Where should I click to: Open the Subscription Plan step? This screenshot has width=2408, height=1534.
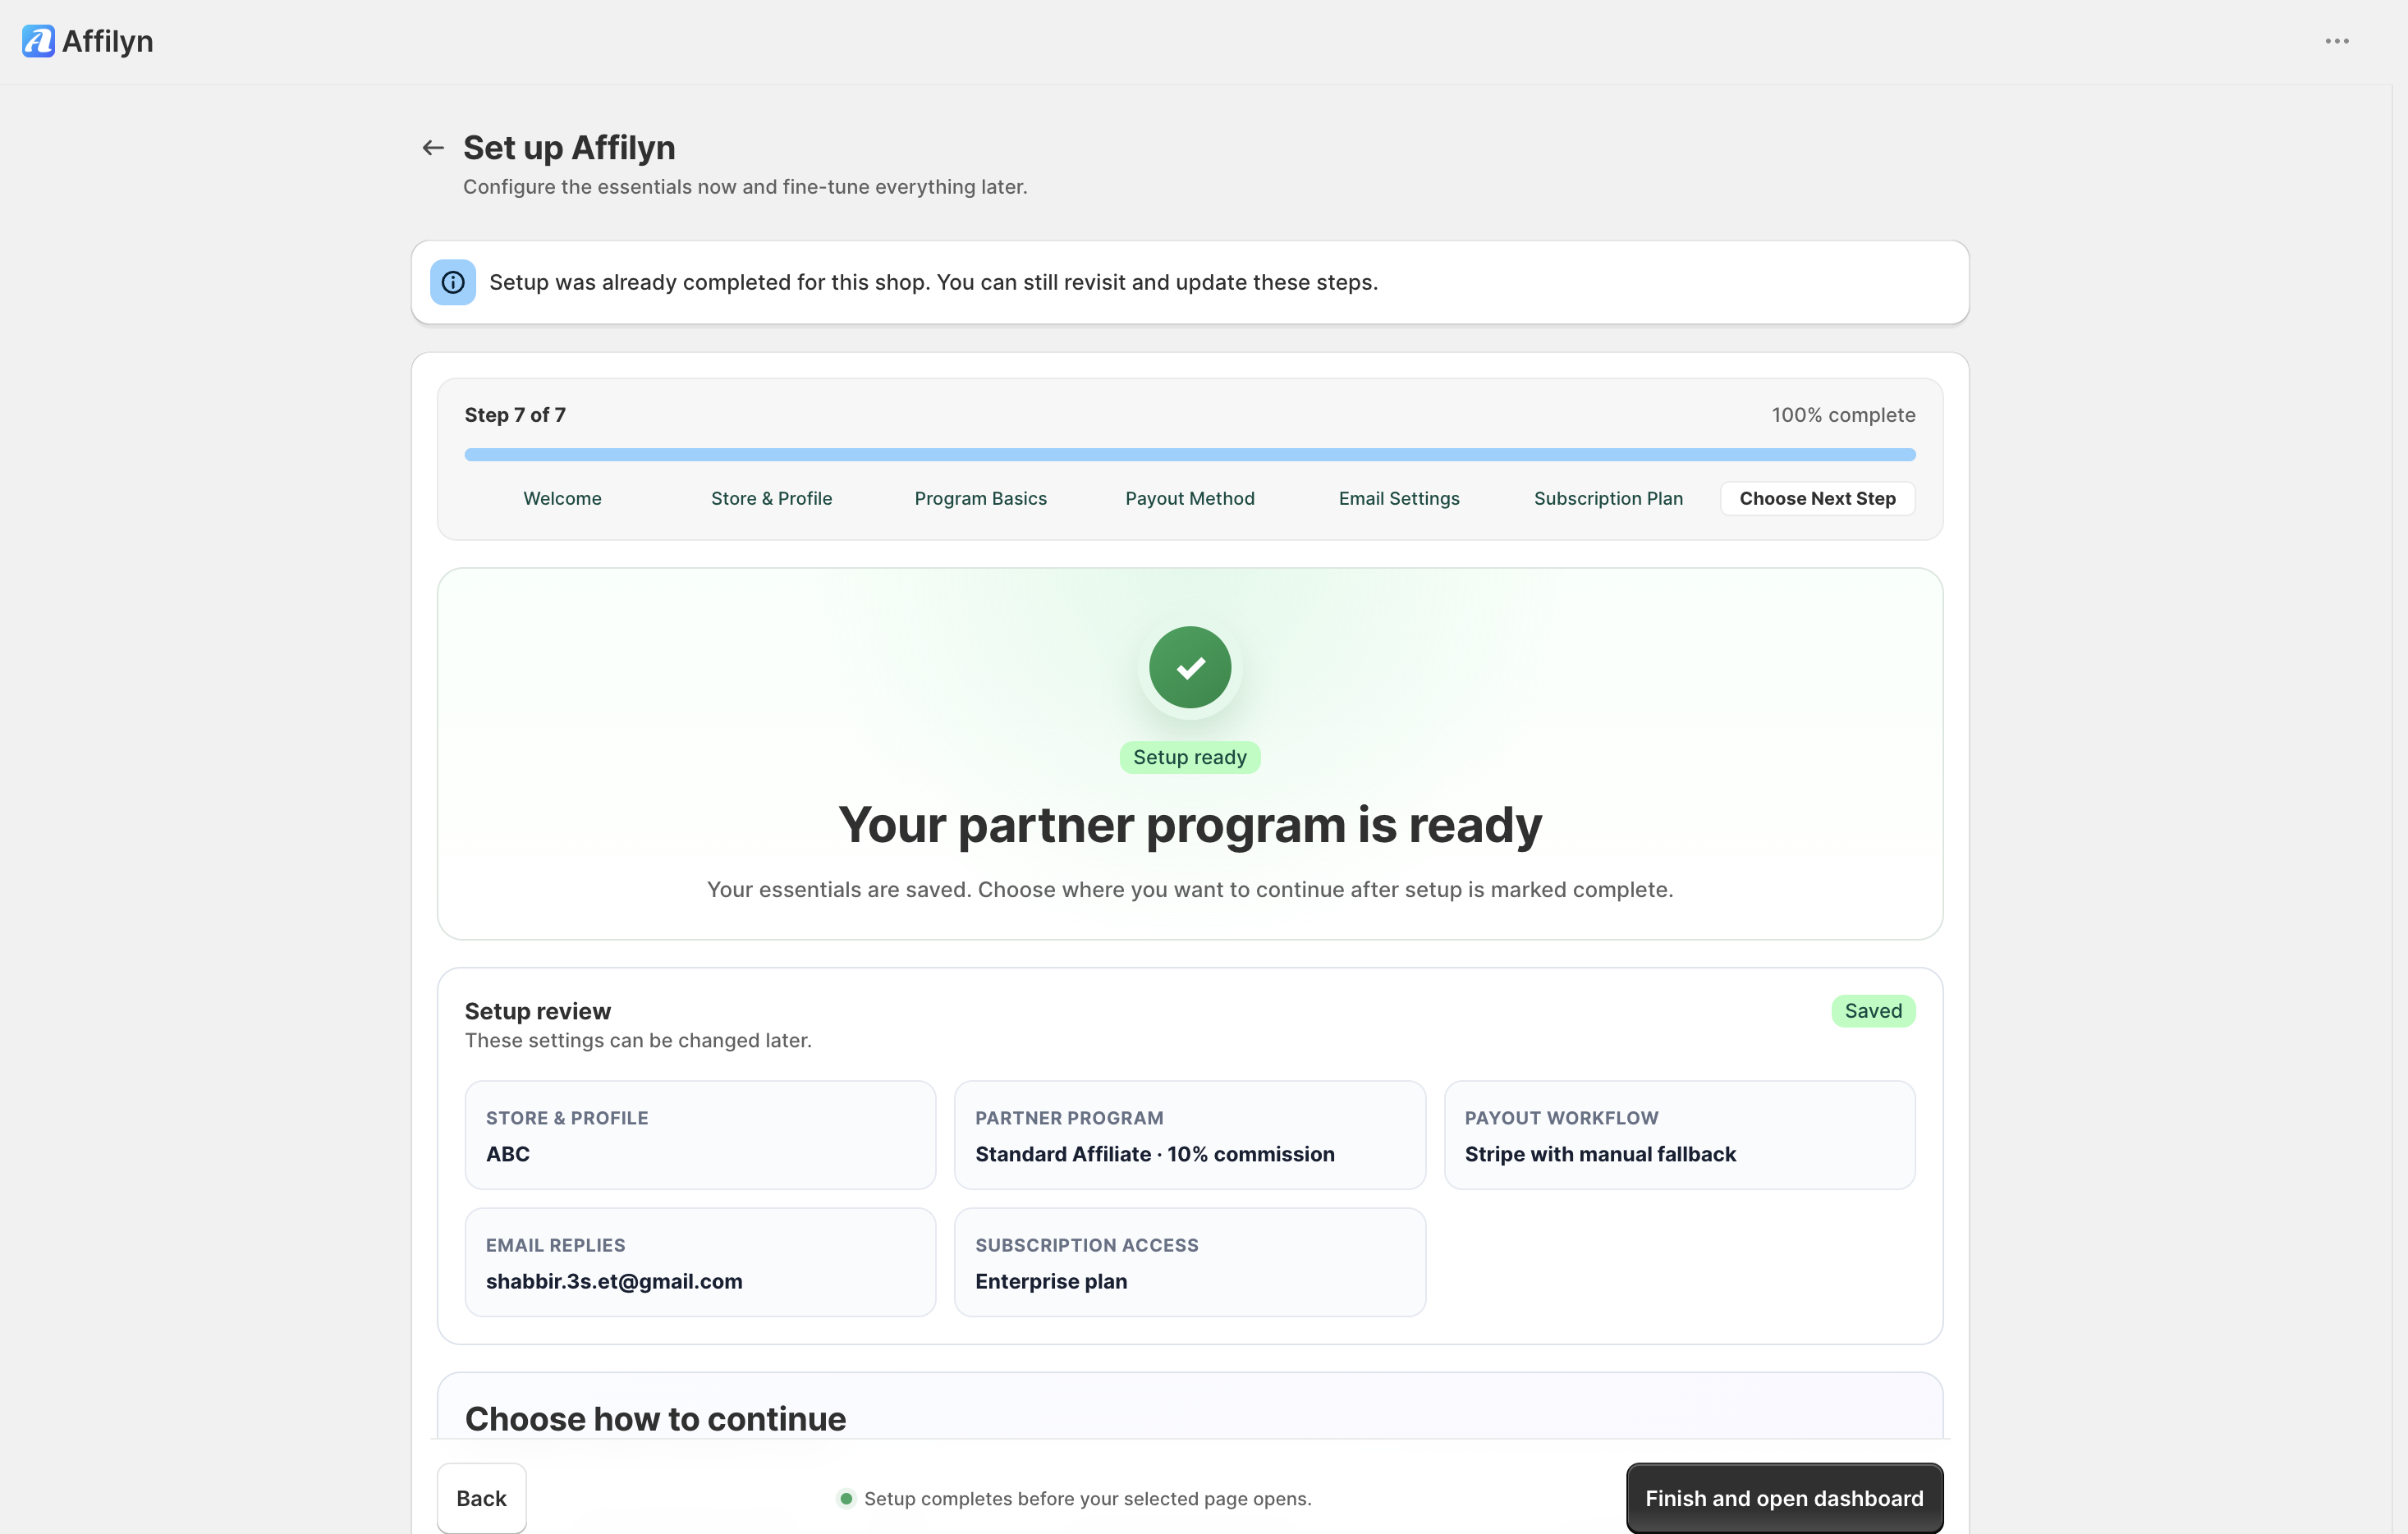tap(1608, 498)
